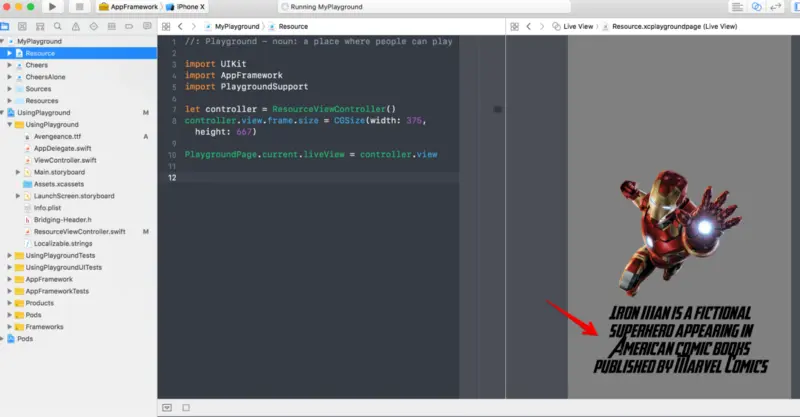The width and height of the screenshot is (800, 417).
Task: Open Resource breadcrumb in source jump bar
Action: coord(288,27)
